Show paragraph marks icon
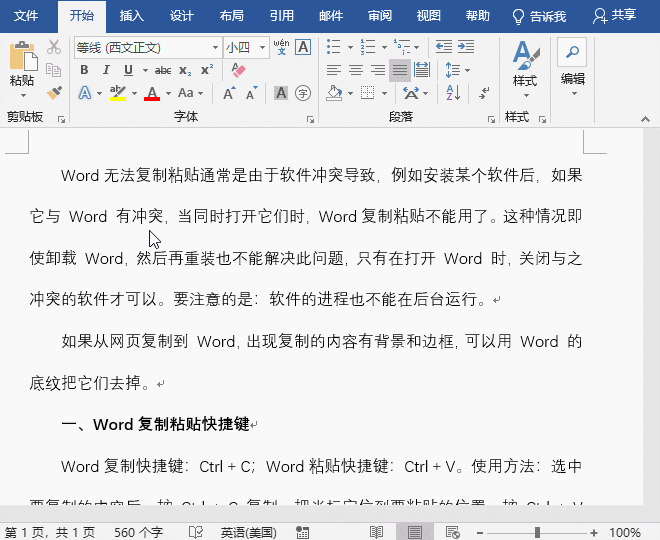Screen dimensions: 660x540 coord(484,93)
